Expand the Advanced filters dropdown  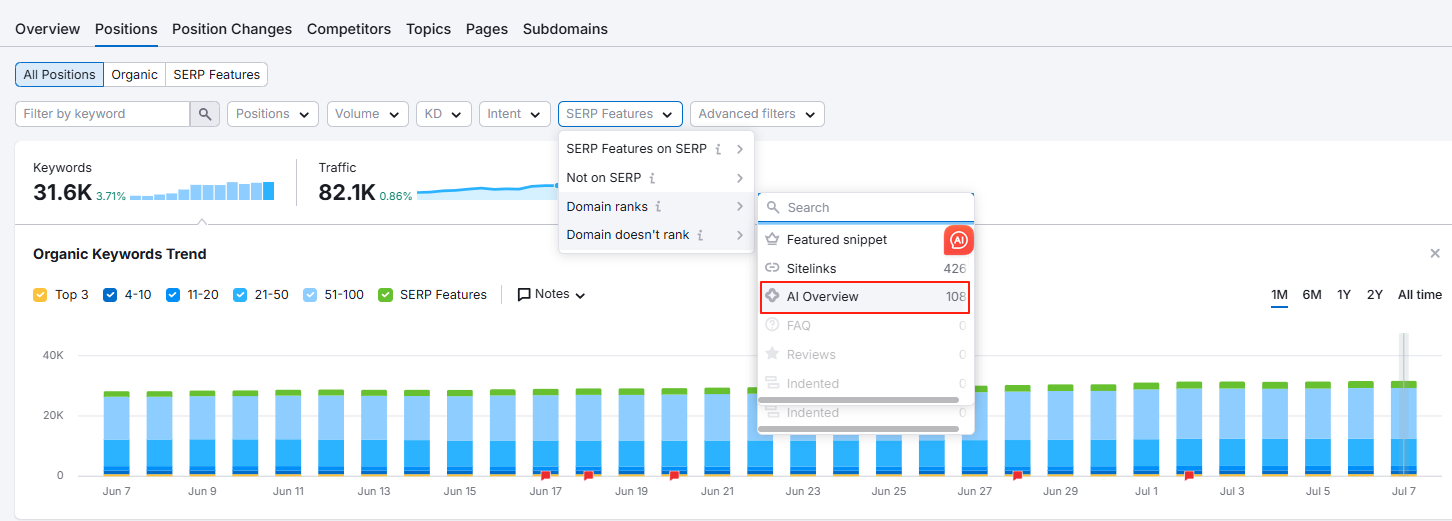coord(757,114)
